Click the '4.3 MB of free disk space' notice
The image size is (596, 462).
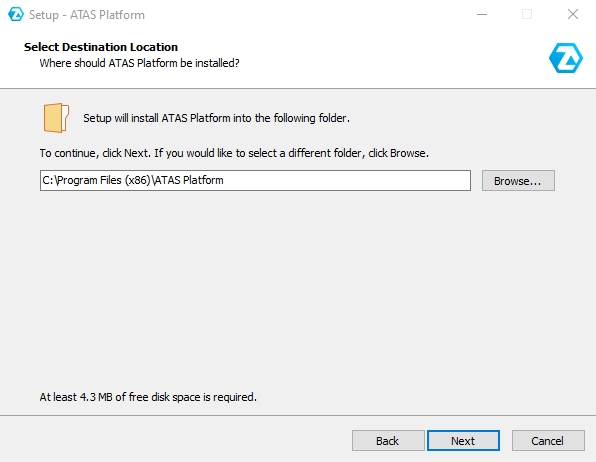pyautogui.click(x=148, y=397)
